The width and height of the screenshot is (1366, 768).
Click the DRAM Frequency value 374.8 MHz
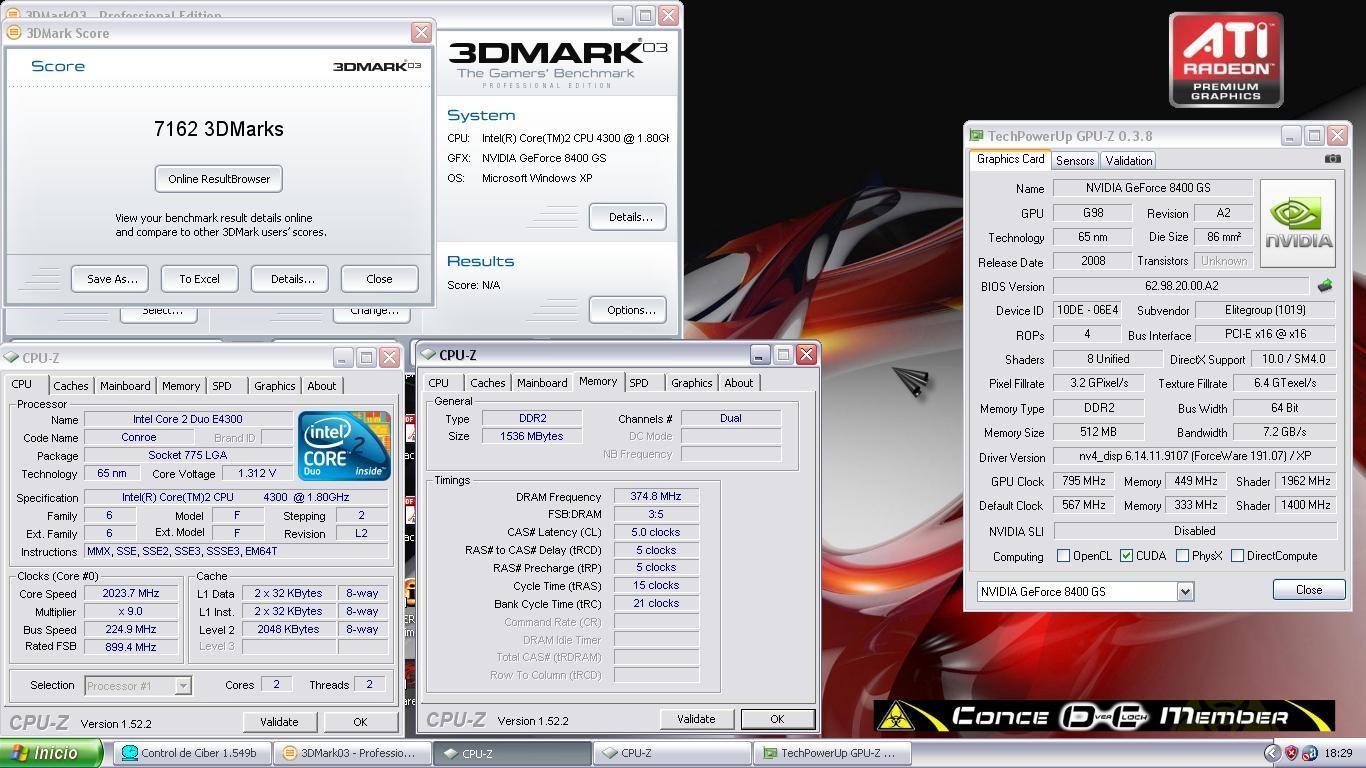[656, 496]
